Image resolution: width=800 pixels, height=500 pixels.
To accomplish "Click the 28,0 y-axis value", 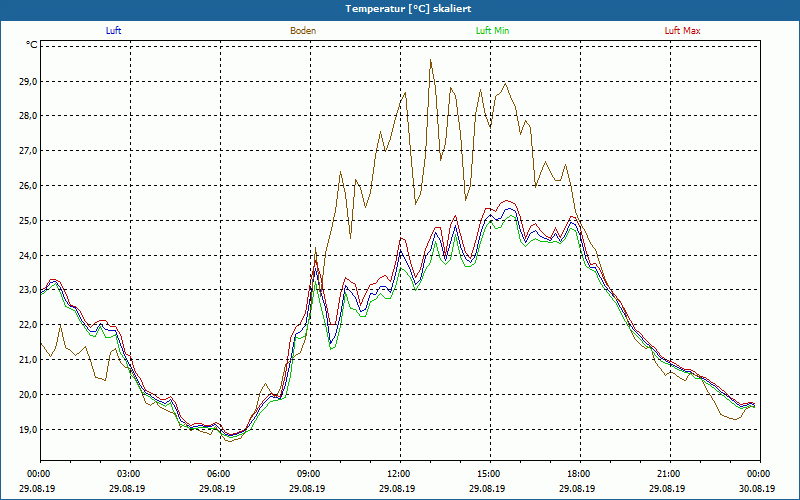I will (28, 116).
